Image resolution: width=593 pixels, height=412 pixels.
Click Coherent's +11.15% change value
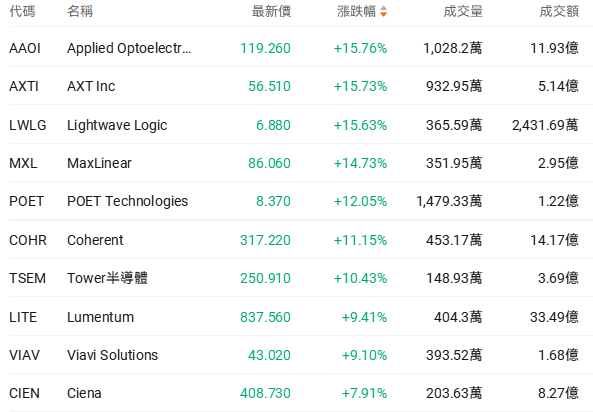click(360, 240)
